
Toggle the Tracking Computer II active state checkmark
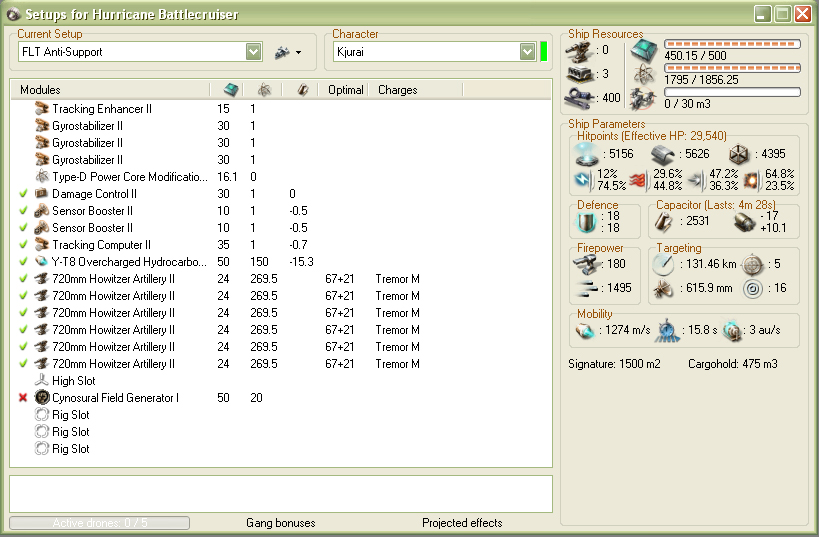(x=23, y=245)
